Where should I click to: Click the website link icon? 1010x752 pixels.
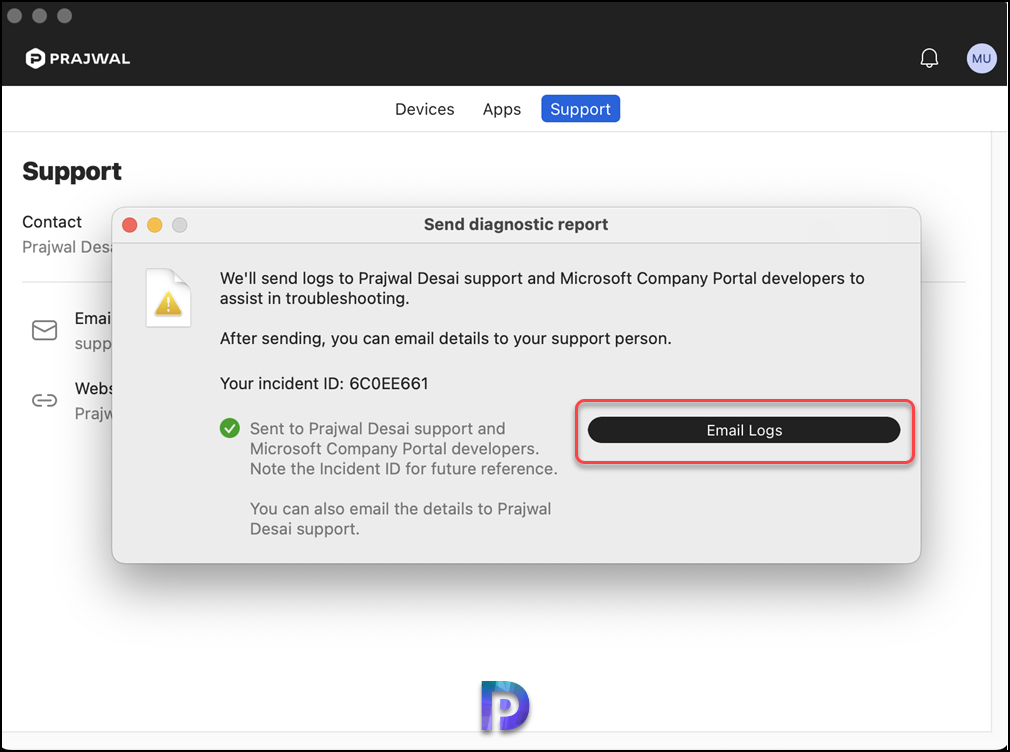pyautogui.click(x=44, y=401)
